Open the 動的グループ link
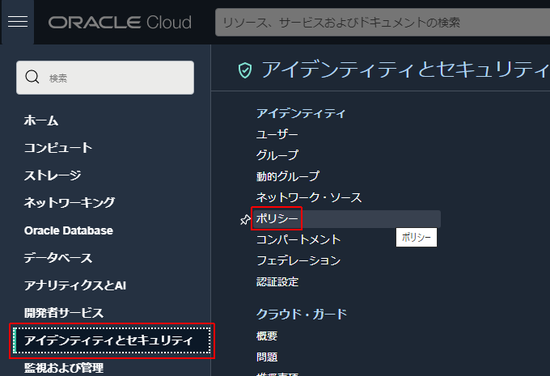The image size is (550, 376). [288, 176]
